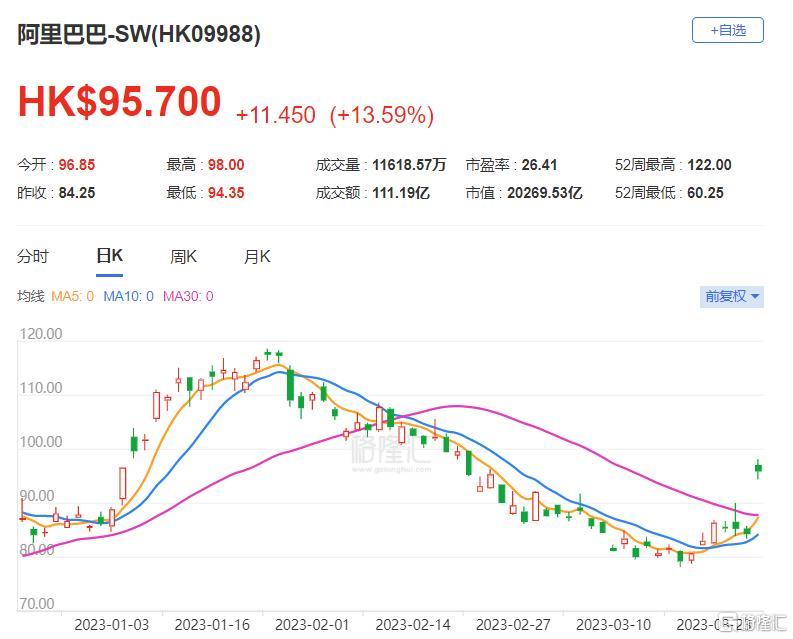Image resolution: width=793 pixels, height=639 pixels.
Task: Click the 今开 value 96.85
Action: pyautogui.click(x=77, y=165)
